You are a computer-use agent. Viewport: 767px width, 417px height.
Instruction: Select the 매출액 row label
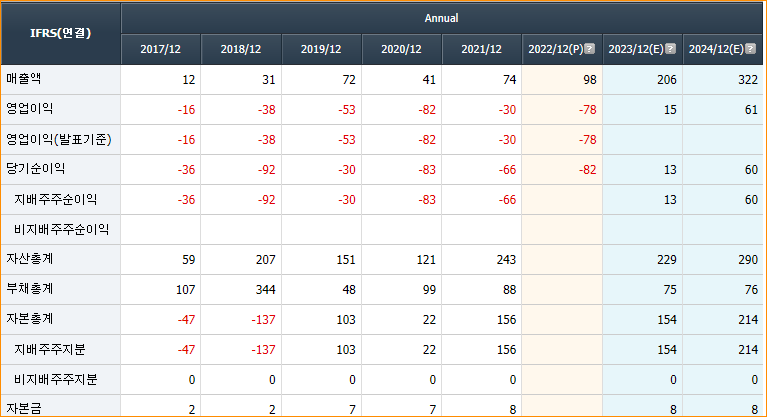click(23, 78)
